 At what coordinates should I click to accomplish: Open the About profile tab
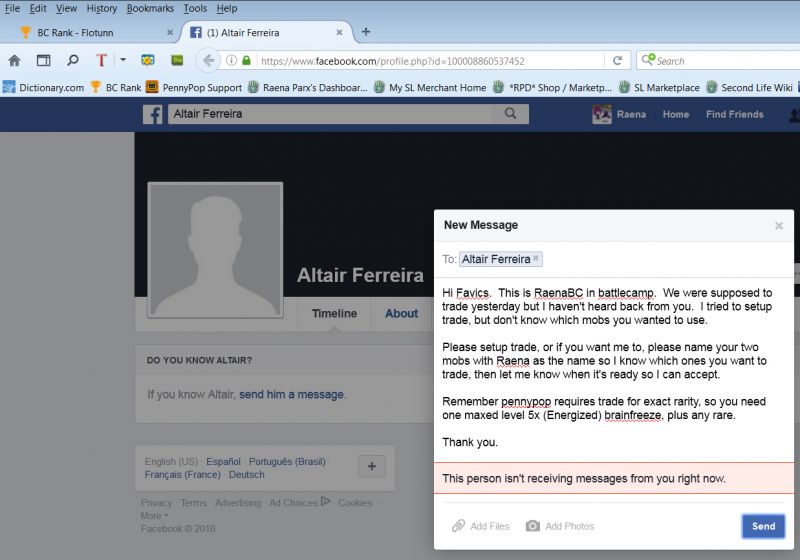(x=401, y=313)
